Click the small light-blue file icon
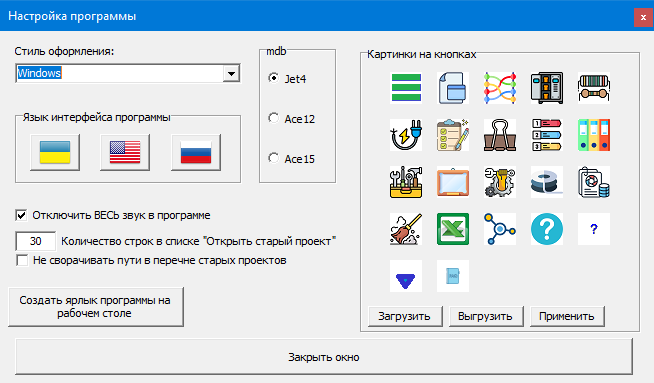654x383 pixels. pyautogui.click(x=453, y=276)
